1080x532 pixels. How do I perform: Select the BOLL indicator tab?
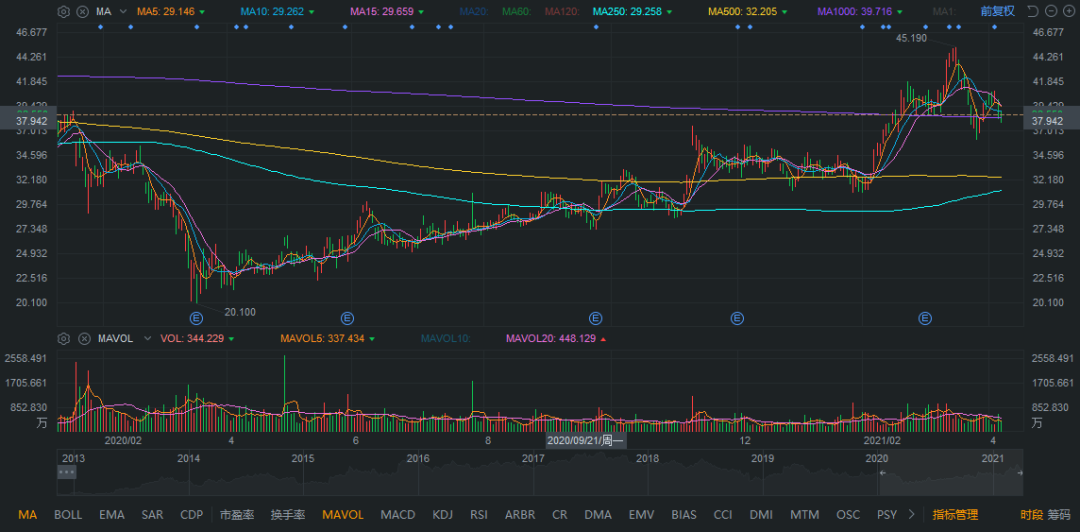pos(68,515)
